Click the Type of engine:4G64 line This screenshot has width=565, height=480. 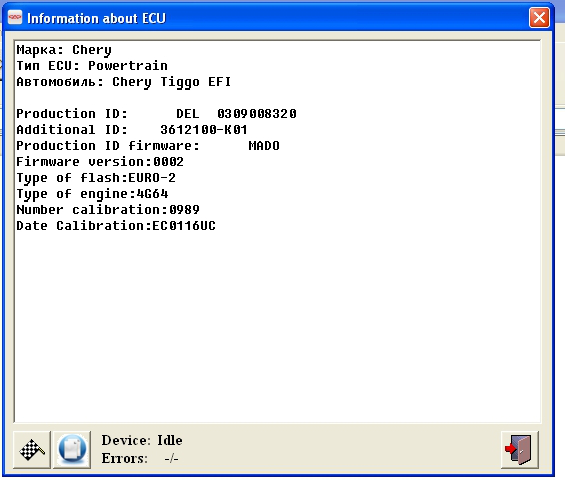[x=92, y=194]
